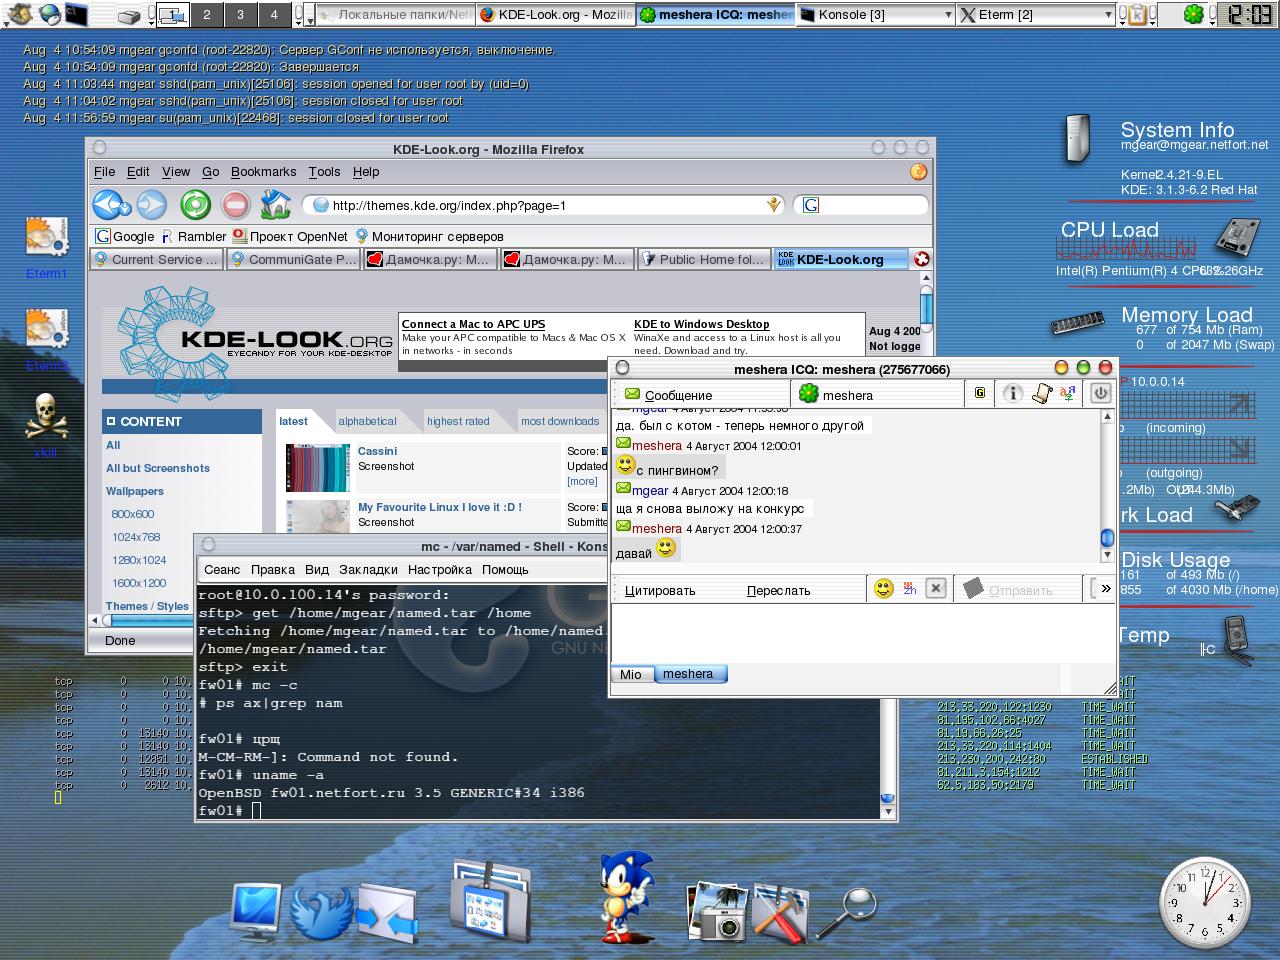Reload the page in Firefox
The width and height of the screenshot is (1280, 960).
pos(195,205)
